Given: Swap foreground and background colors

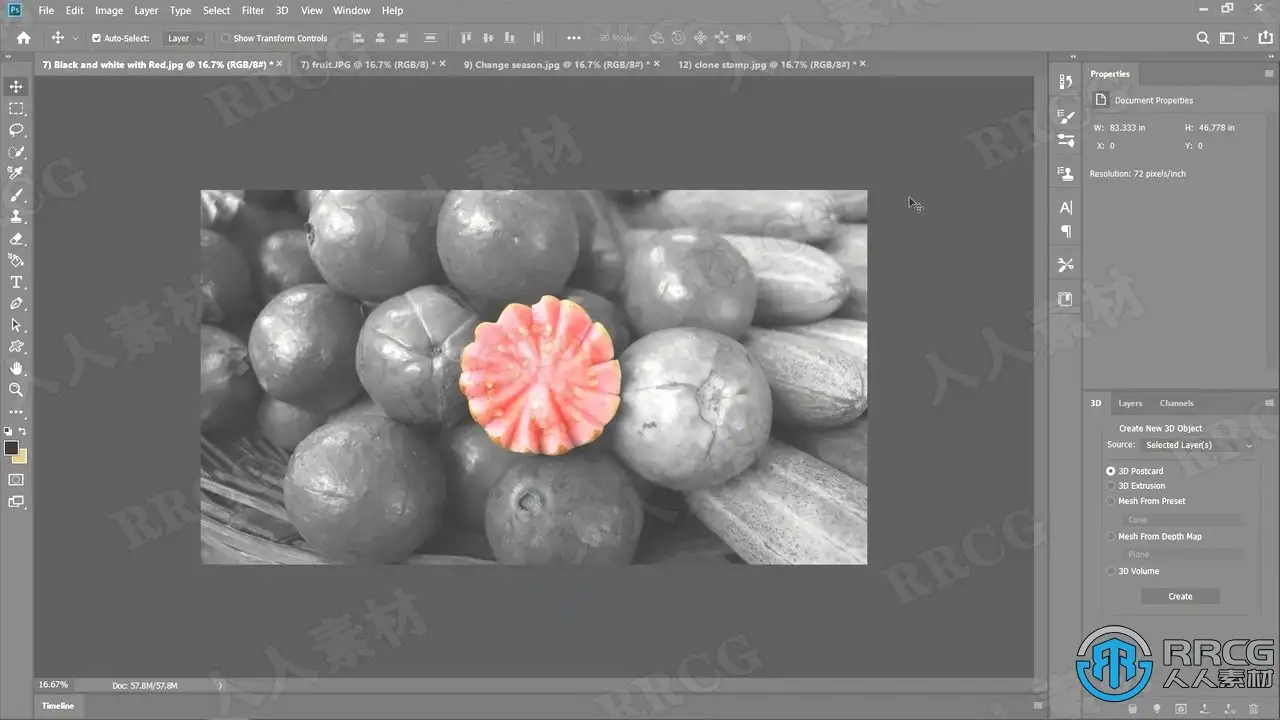Looking at the screenshot, I should coord(23,431).
